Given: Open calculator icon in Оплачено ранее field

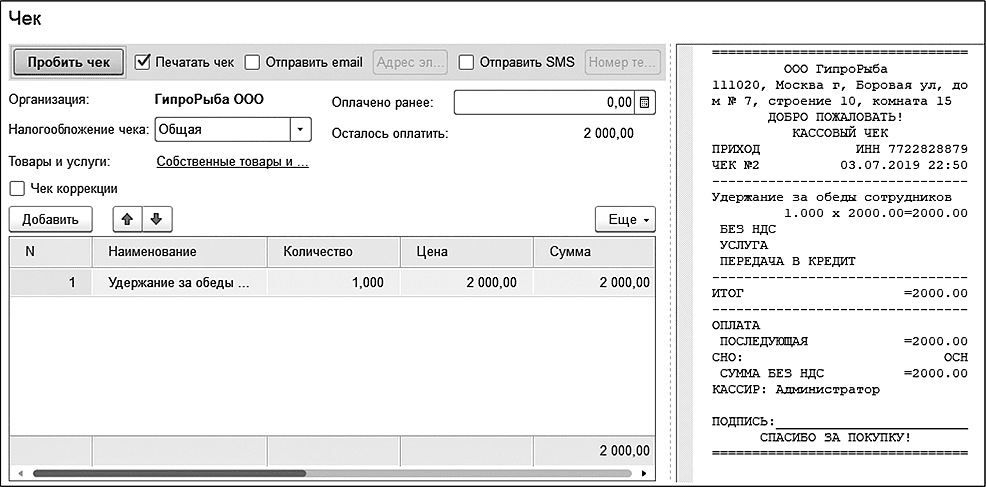Looking at the screenshot, I should [x=645, y=102].
